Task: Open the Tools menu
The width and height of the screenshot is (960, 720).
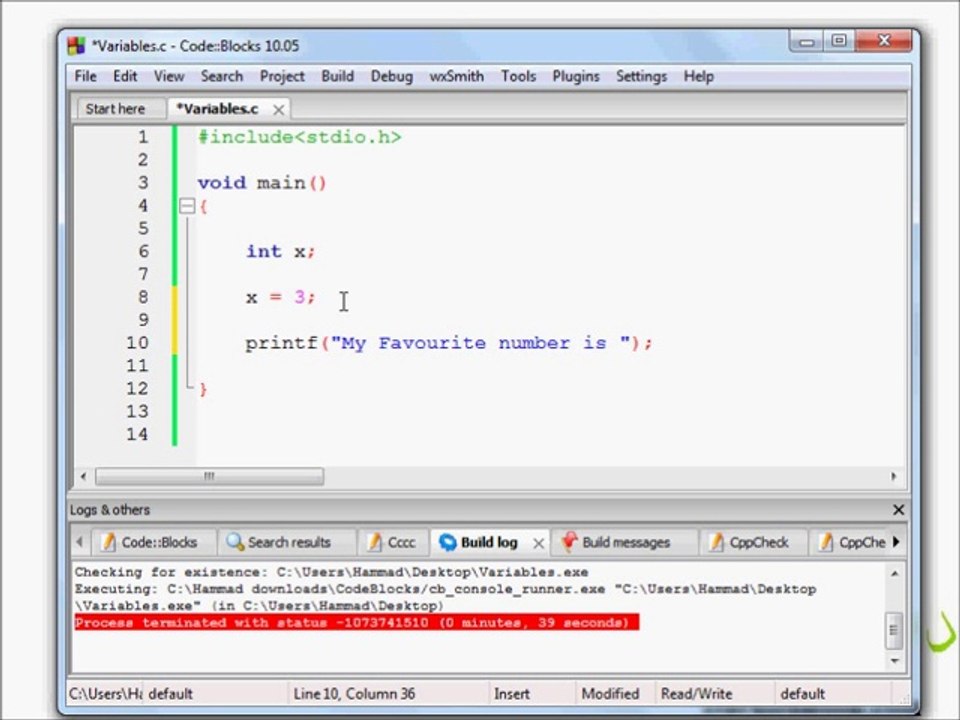Action: point(519,77)
